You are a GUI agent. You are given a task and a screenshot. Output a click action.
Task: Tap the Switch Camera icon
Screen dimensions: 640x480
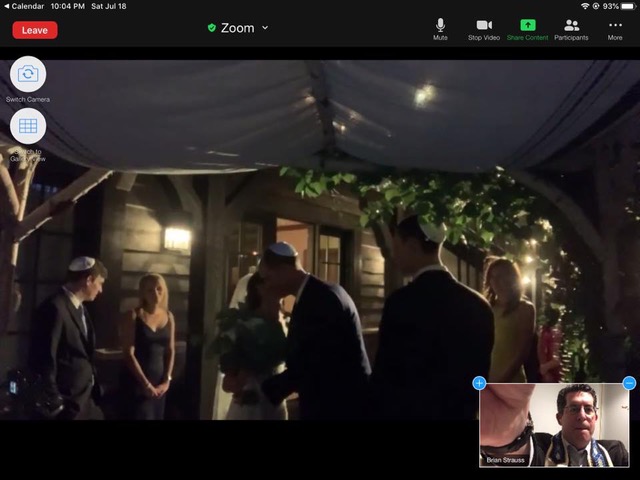coord(28,74)
